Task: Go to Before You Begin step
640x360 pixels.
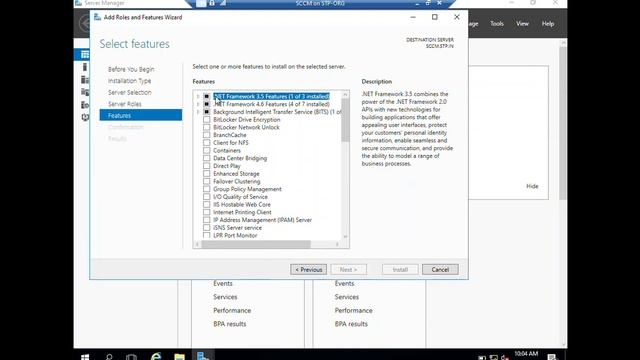Action: point(131,69)
